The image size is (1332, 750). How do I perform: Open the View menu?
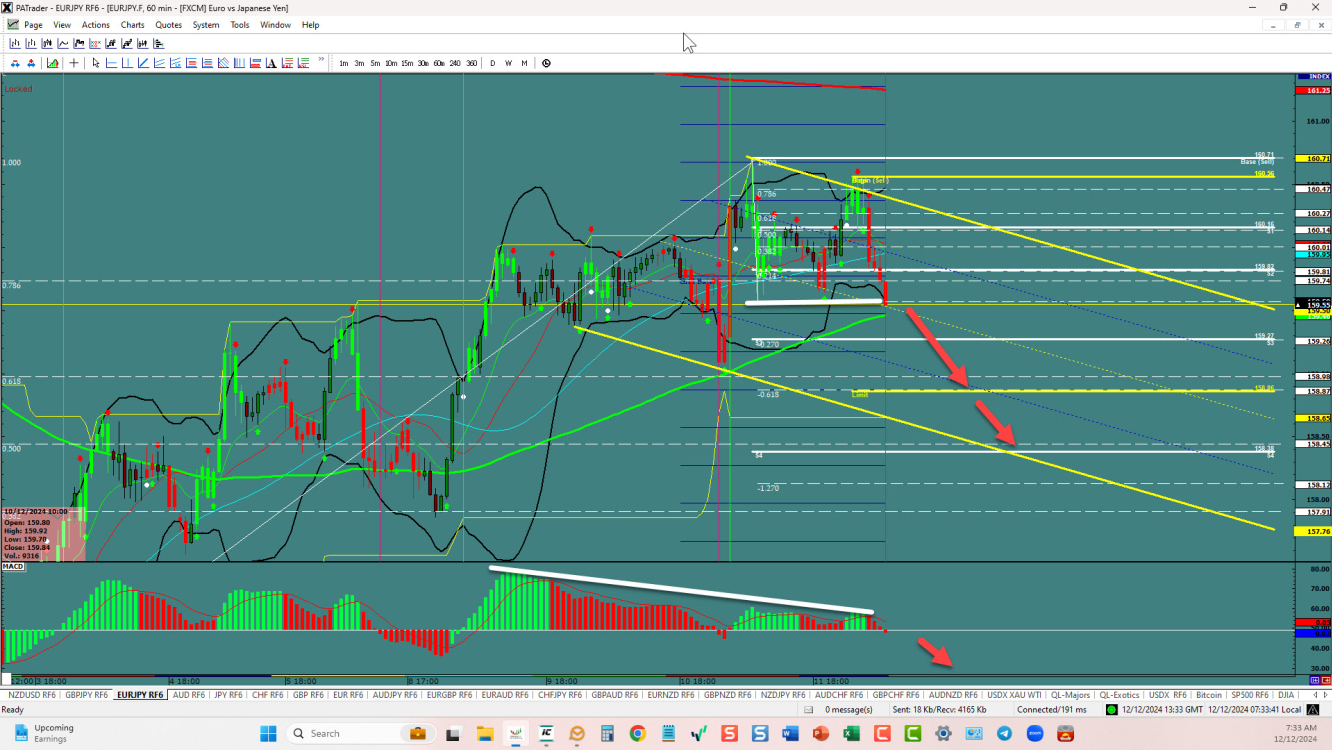62,25
